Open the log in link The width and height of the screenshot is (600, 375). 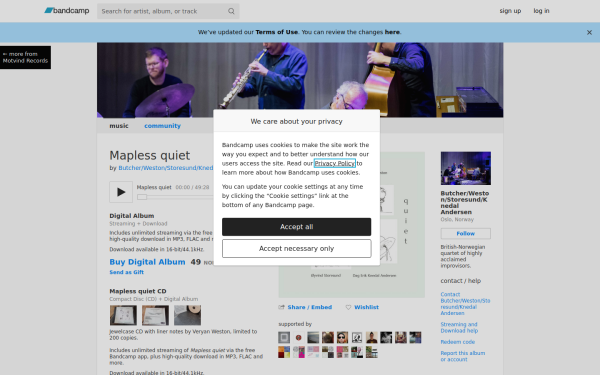click(x=541, y=11)
